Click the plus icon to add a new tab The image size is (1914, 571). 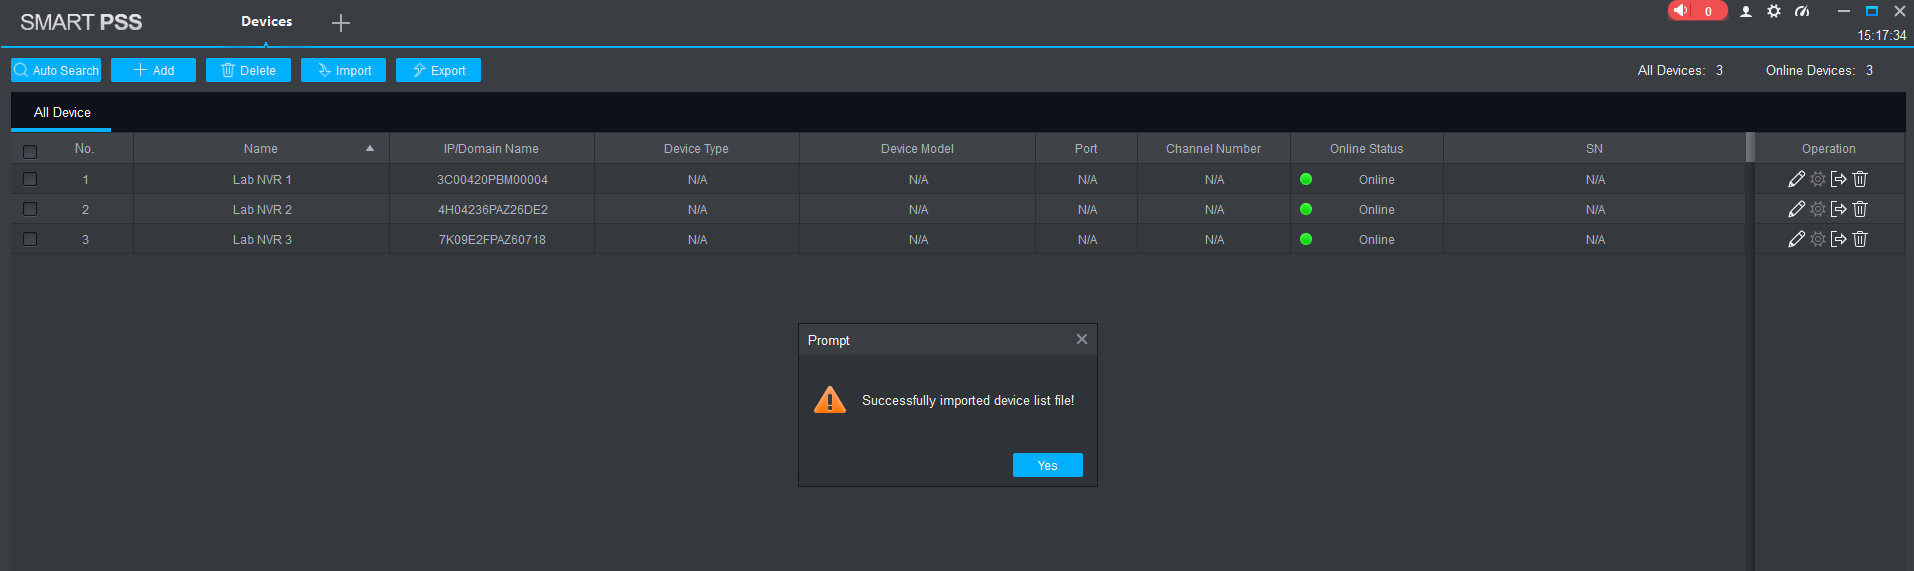point(341,23)
